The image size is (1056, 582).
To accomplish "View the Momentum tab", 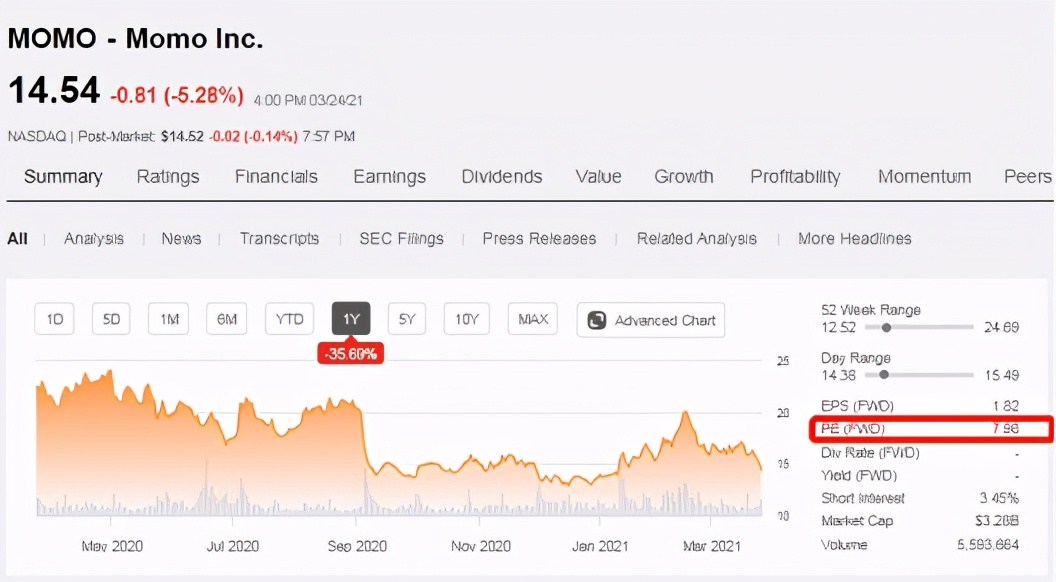I will point(924,177).
